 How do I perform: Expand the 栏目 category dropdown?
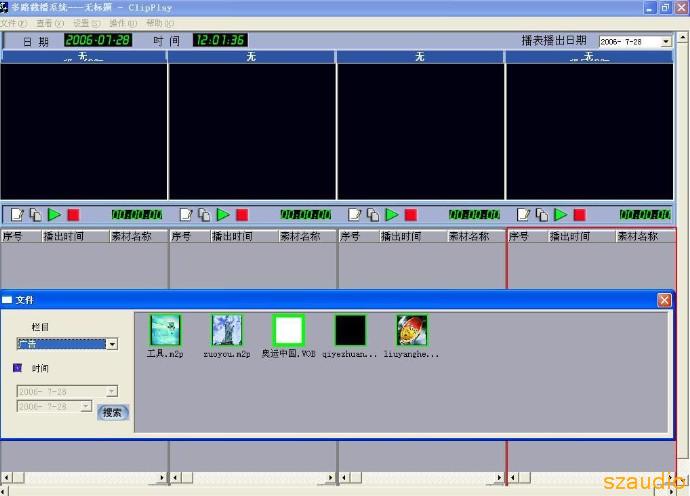pyautogui.click(x=112, y=344)
